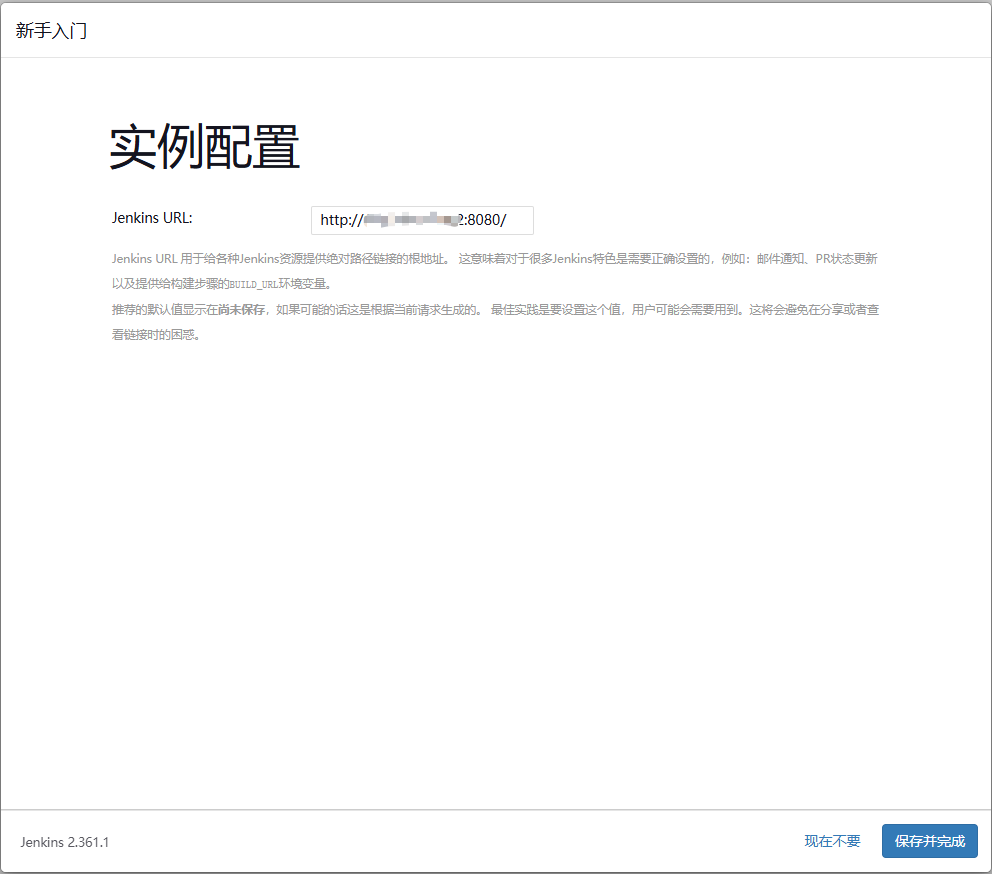
Task: Click the Jenkins URL input field
Action: point(422,220)
